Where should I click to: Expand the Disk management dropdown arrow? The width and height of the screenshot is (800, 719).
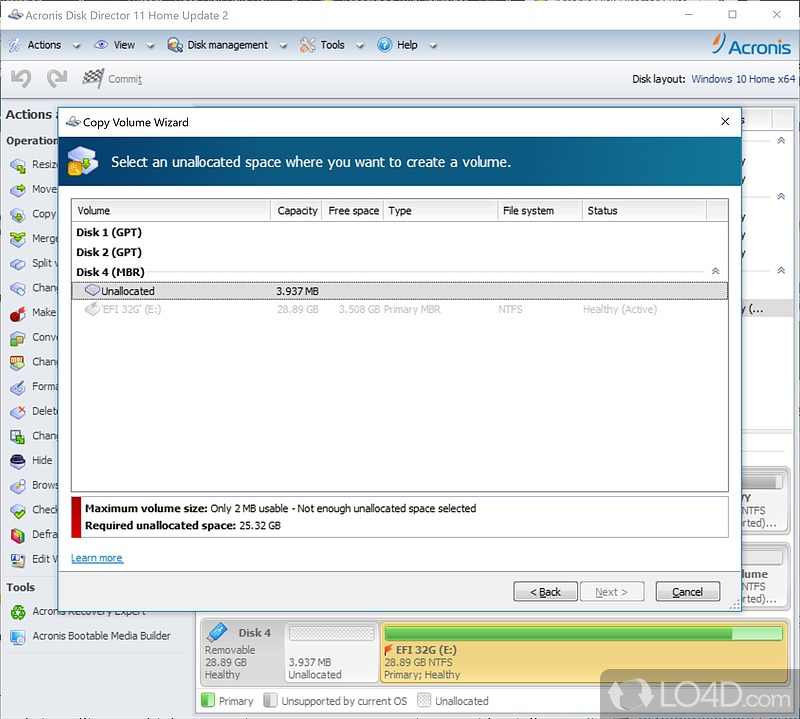point(284,45)
